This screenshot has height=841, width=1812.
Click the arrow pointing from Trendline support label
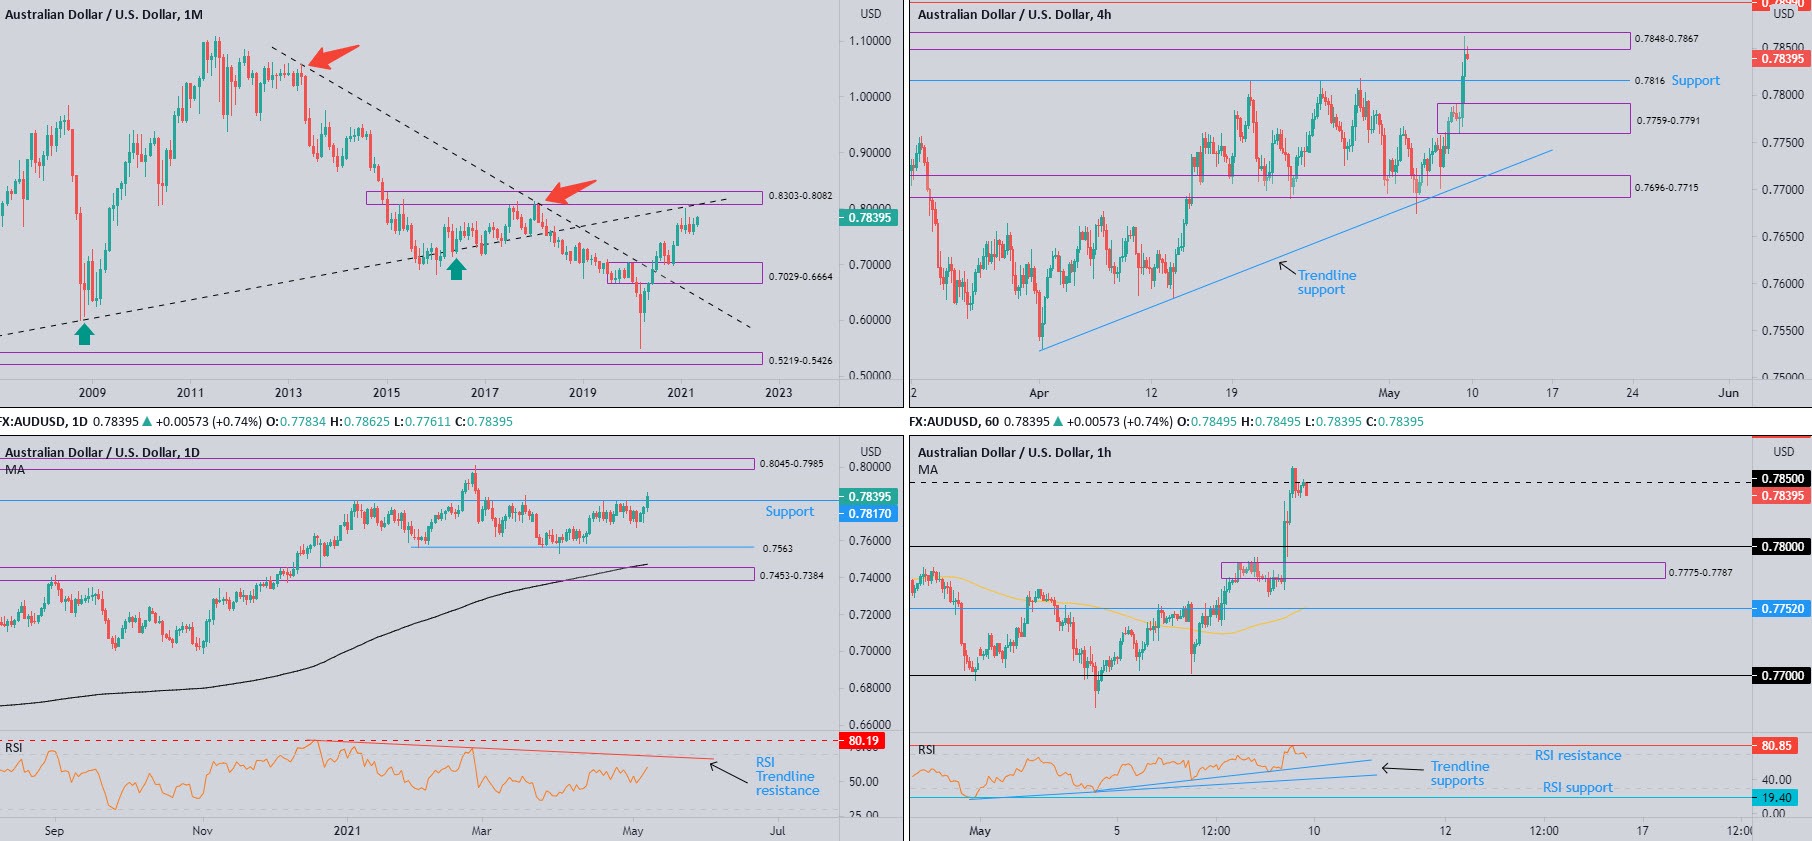point(1287,267)
